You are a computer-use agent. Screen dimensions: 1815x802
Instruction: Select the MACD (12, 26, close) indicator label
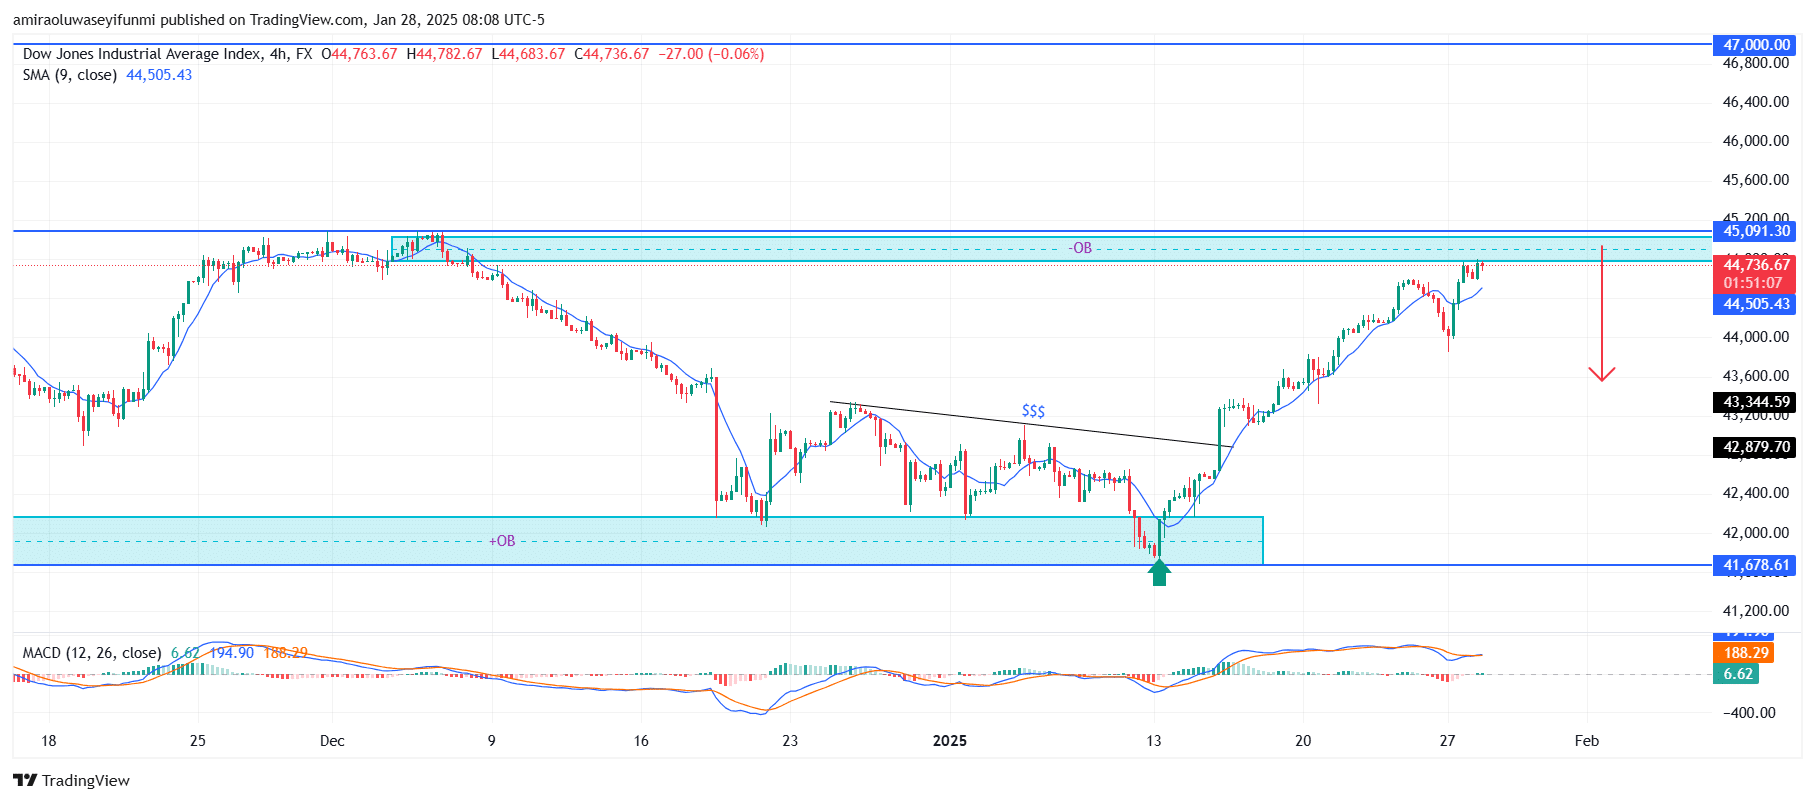click(x=92, y=653)
